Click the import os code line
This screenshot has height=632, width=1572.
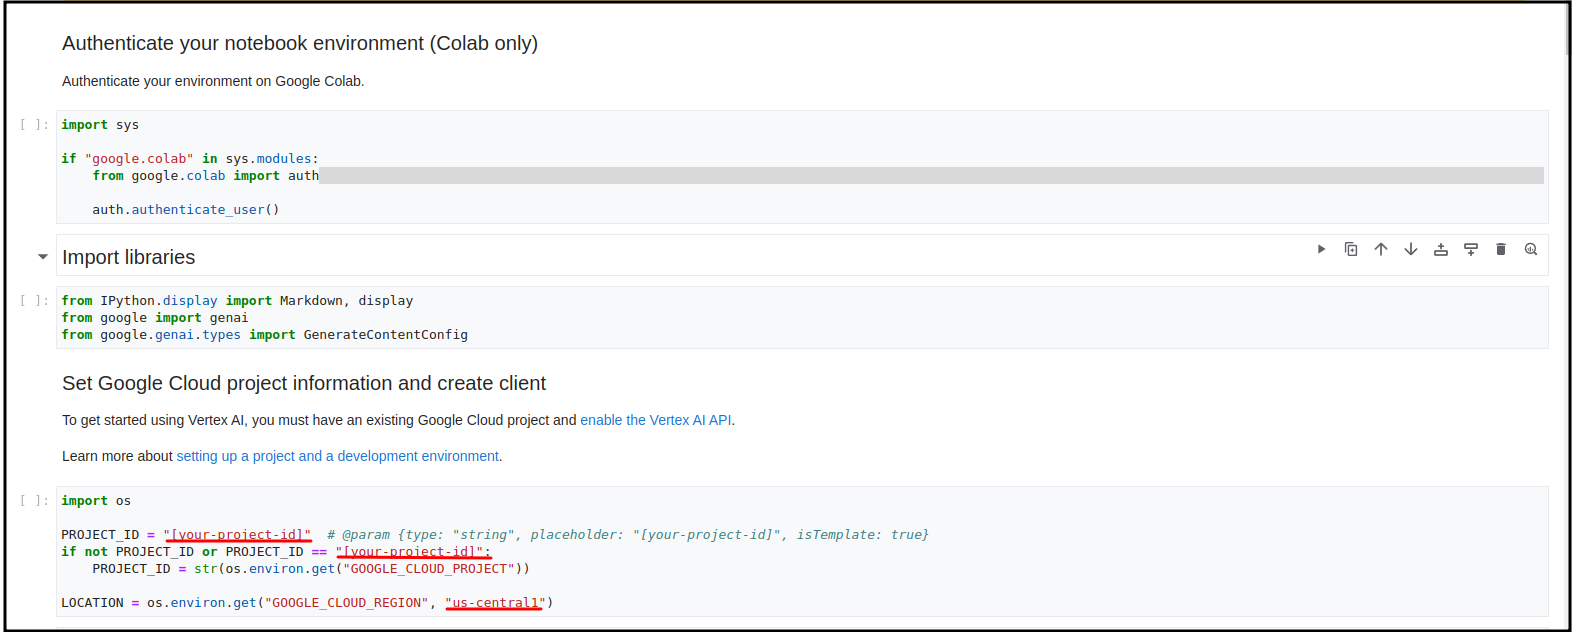point(96,501)
